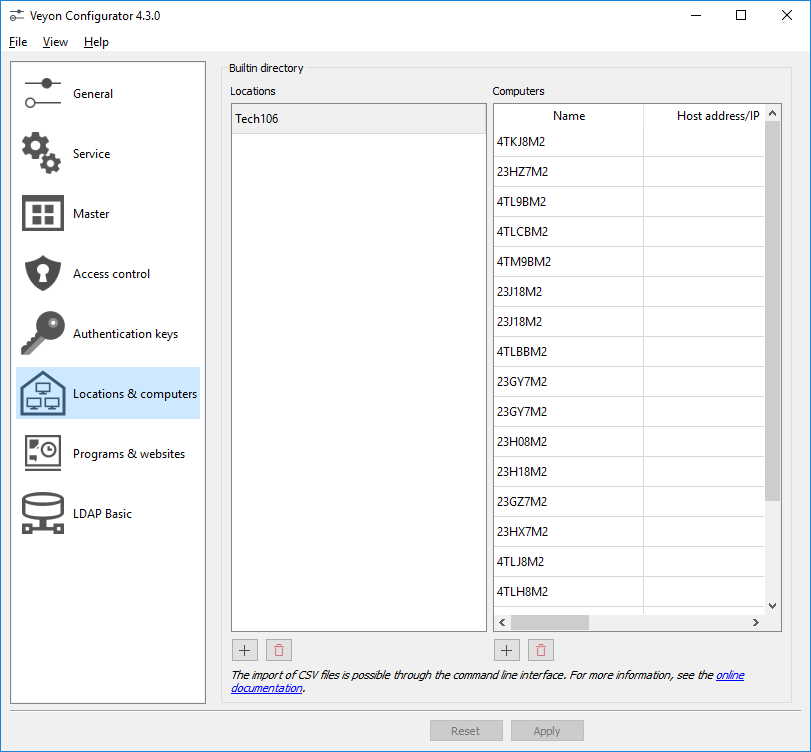Click the vertical scrollbar thumb in Computers
Viewport: 811px width, 752px height.
(x=772, y=311)
